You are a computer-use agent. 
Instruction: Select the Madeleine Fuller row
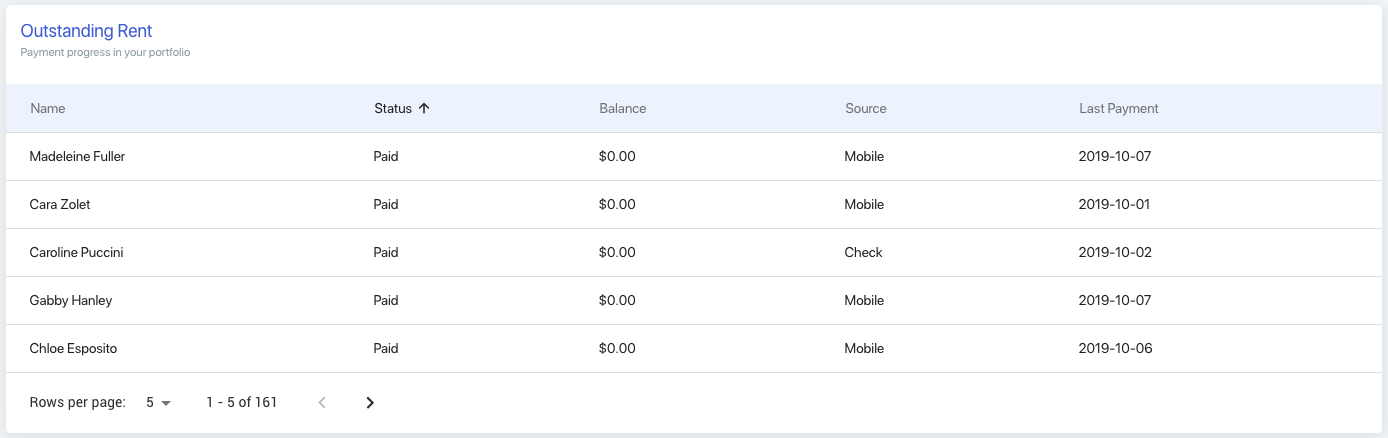click(x=694, y=157)
